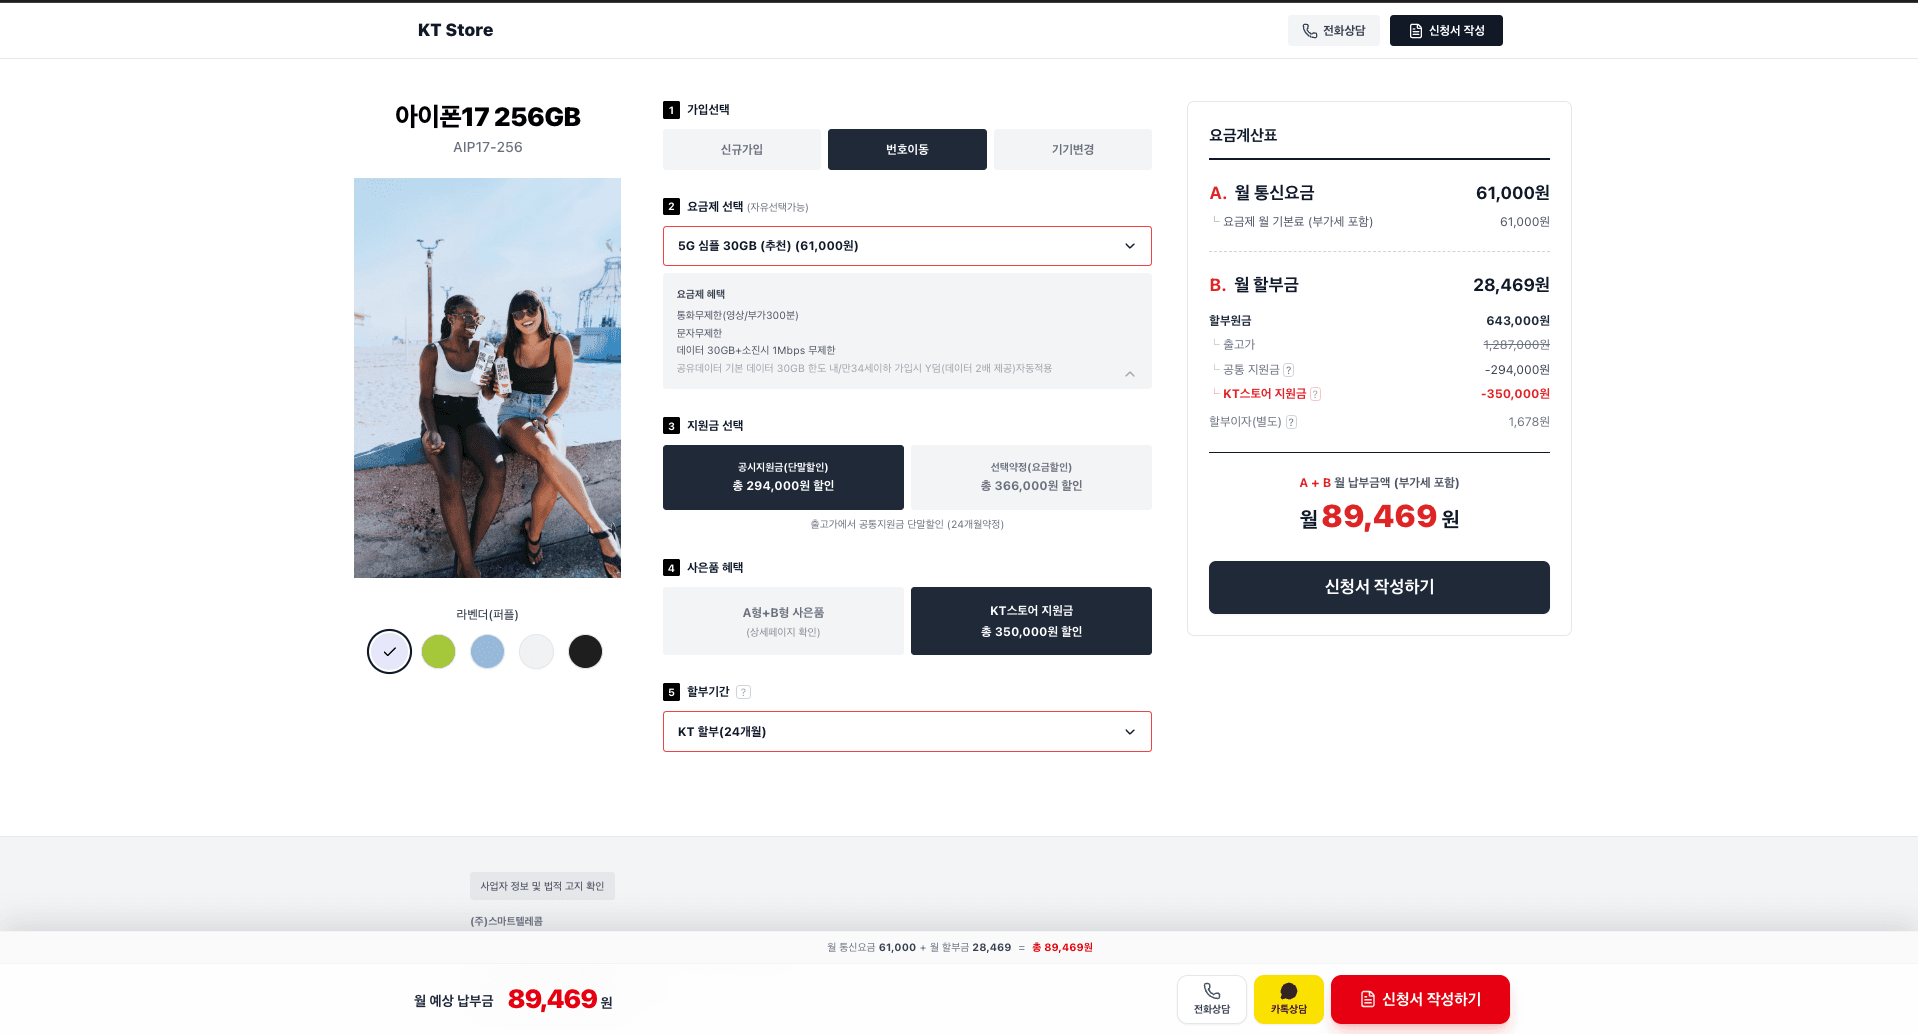1918x1034 pixels.
Task: Click the KT스토어 지원금 help question-mark icon
Action: [x=1316, y=394]
